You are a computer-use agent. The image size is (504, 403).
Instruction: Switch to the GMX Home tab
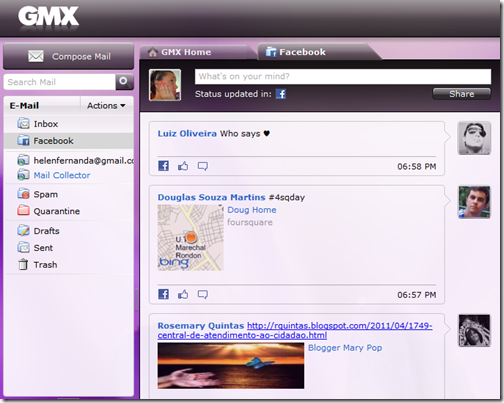pyautogui.click(x=197, y=52)
